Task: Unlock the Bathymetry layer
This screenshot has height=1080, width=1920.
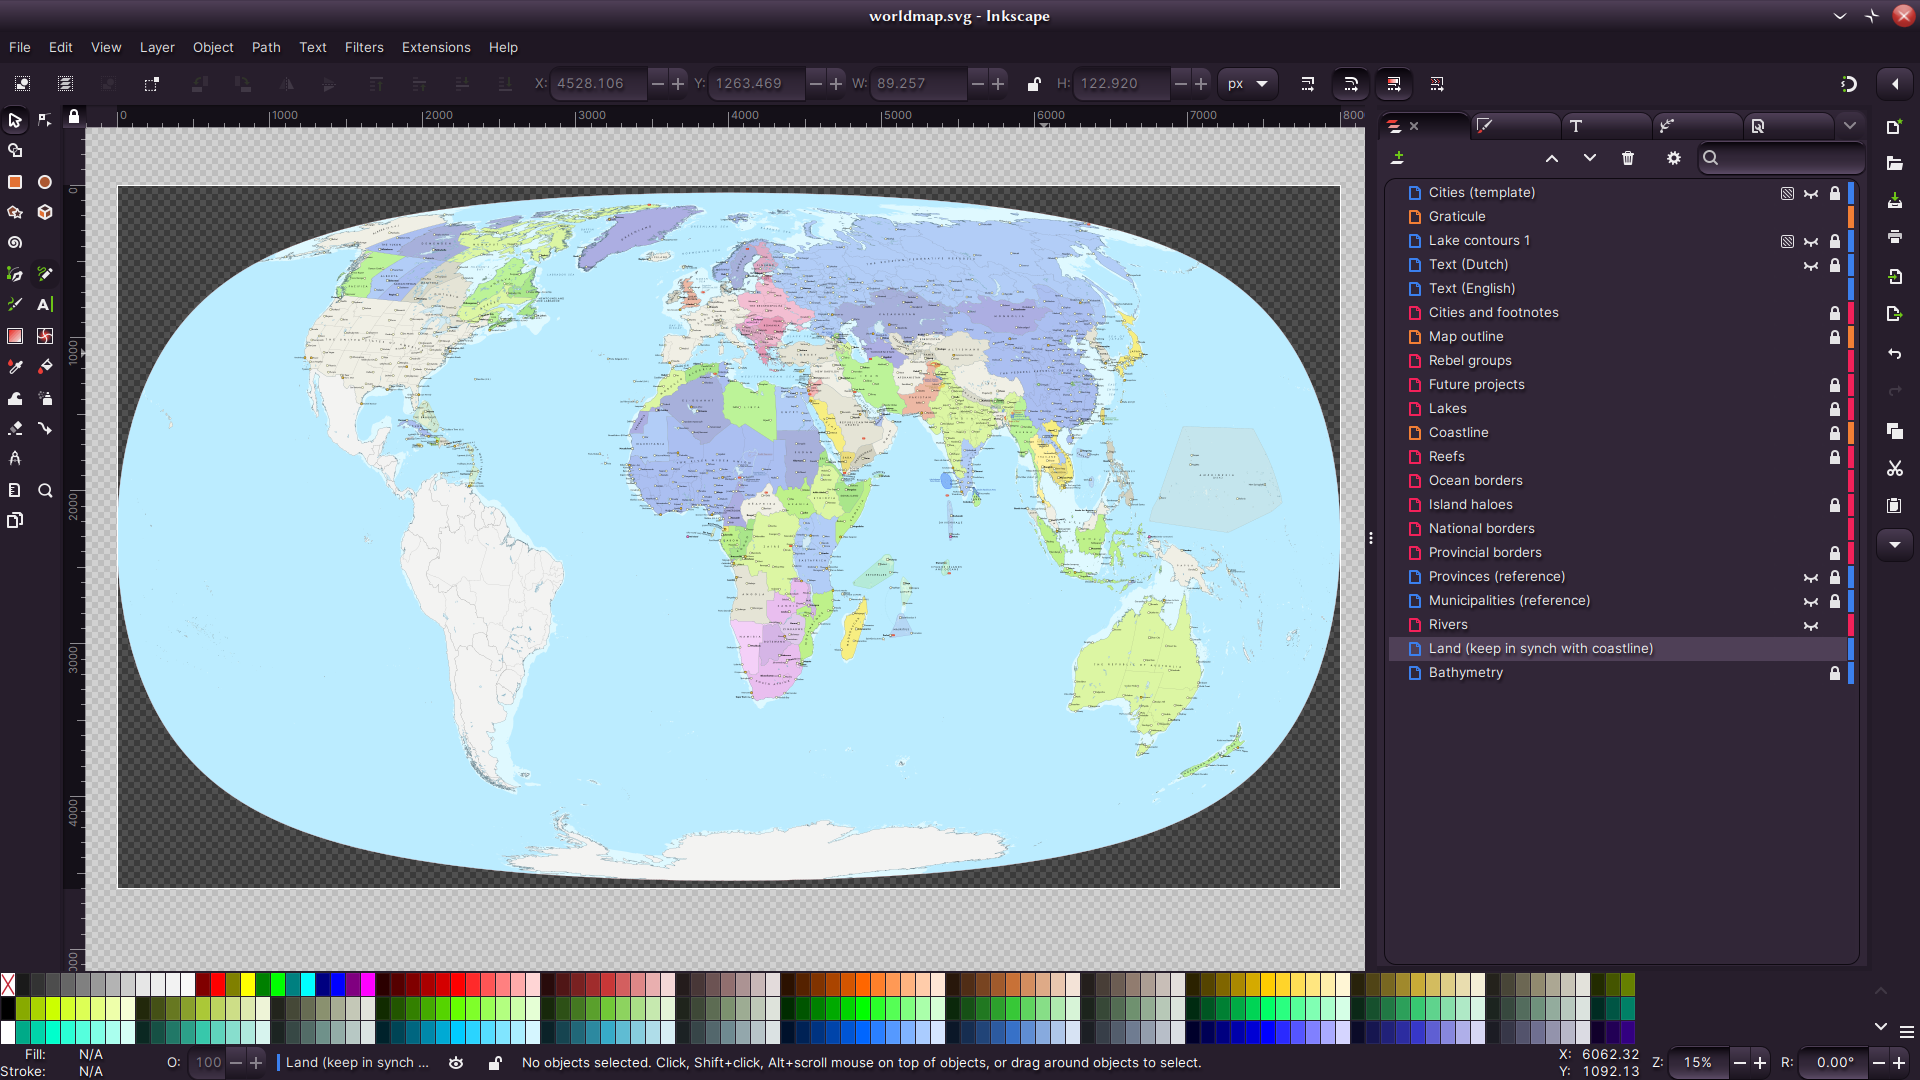Action: pyautogui.click(x=1835, y=673)
